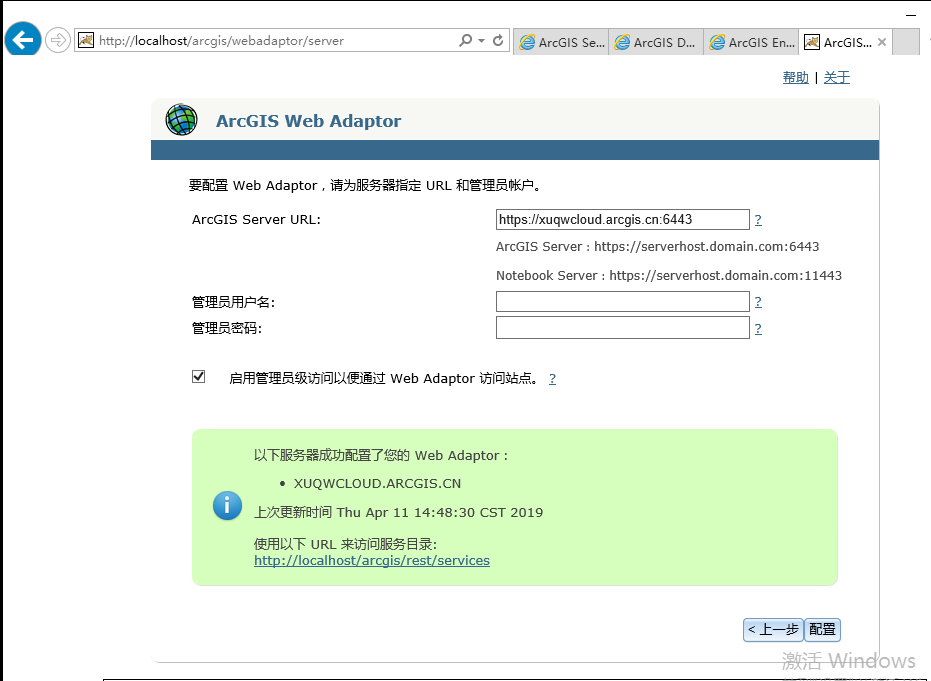Screen dimensions: 931x681
Task: Click the ArcGIS globe logo
Action: (x=181, y=120)
